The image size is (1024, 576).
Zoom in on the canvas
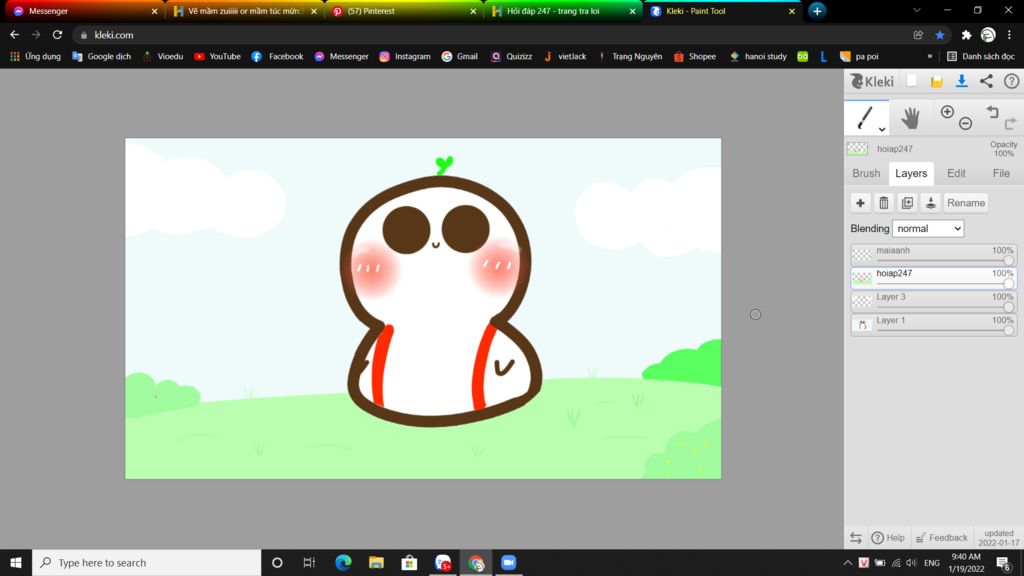click(947, 112)
